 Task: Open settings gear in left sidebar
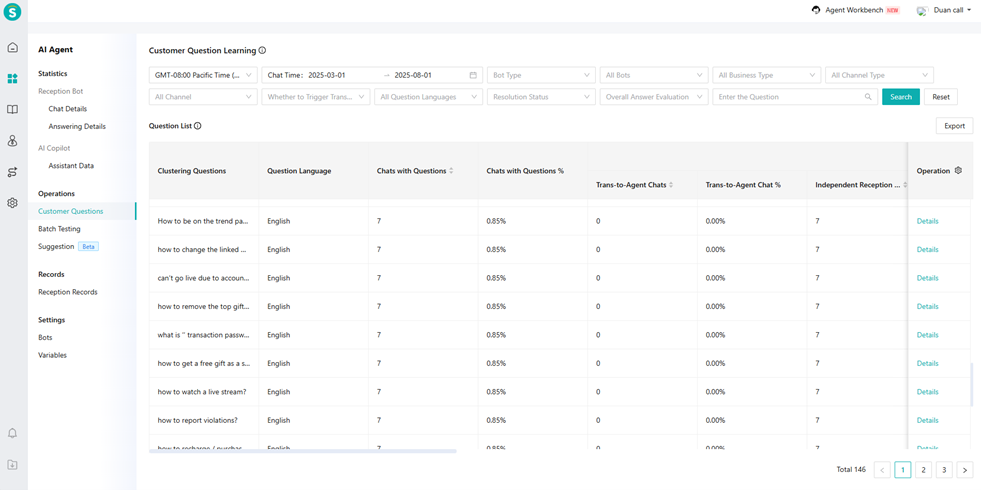coord(12,203)
